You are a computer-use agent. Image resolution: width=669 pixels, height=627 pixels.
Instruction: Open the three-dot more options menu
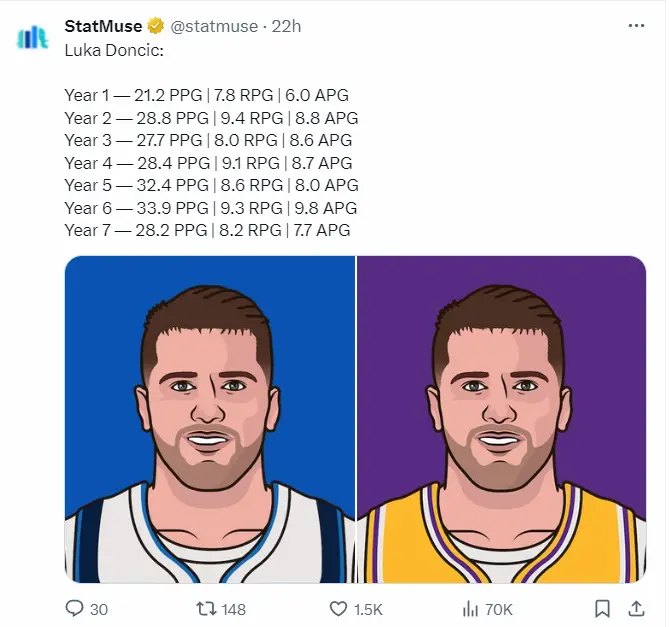point(635,25)
